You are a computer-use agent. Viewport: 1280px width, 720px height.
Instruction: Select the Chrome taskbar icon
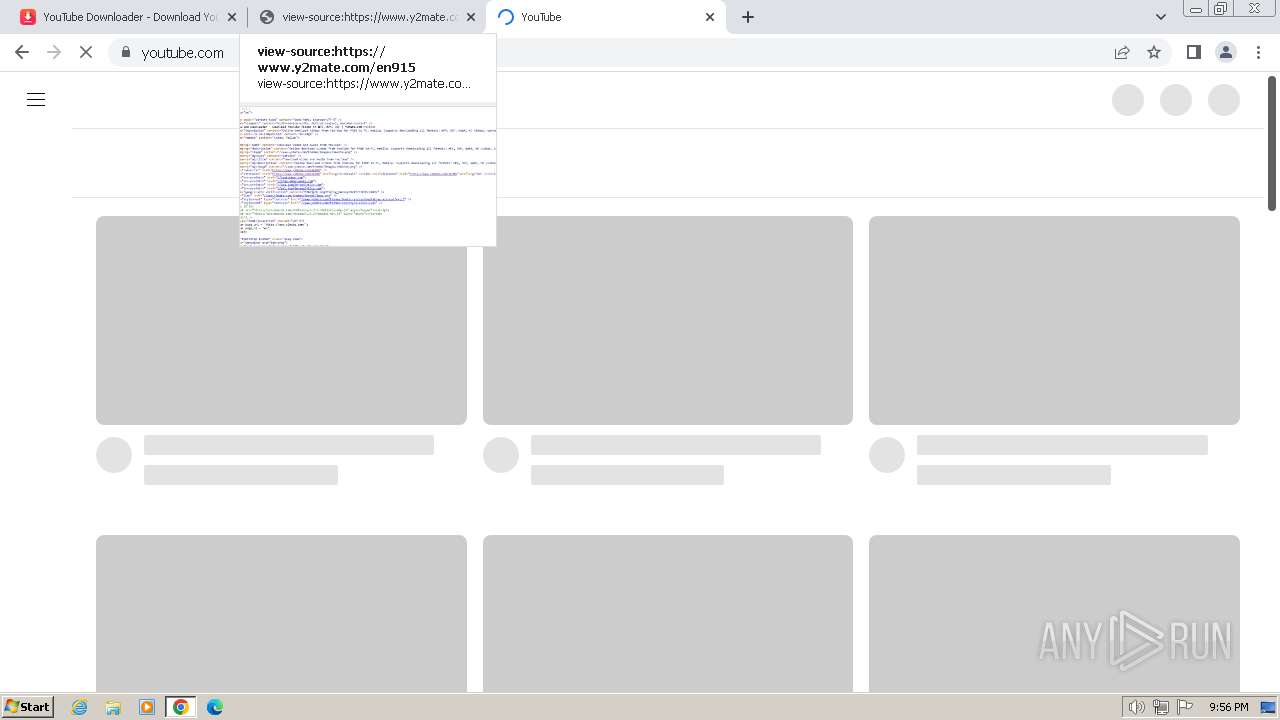(x=181, y=707)
